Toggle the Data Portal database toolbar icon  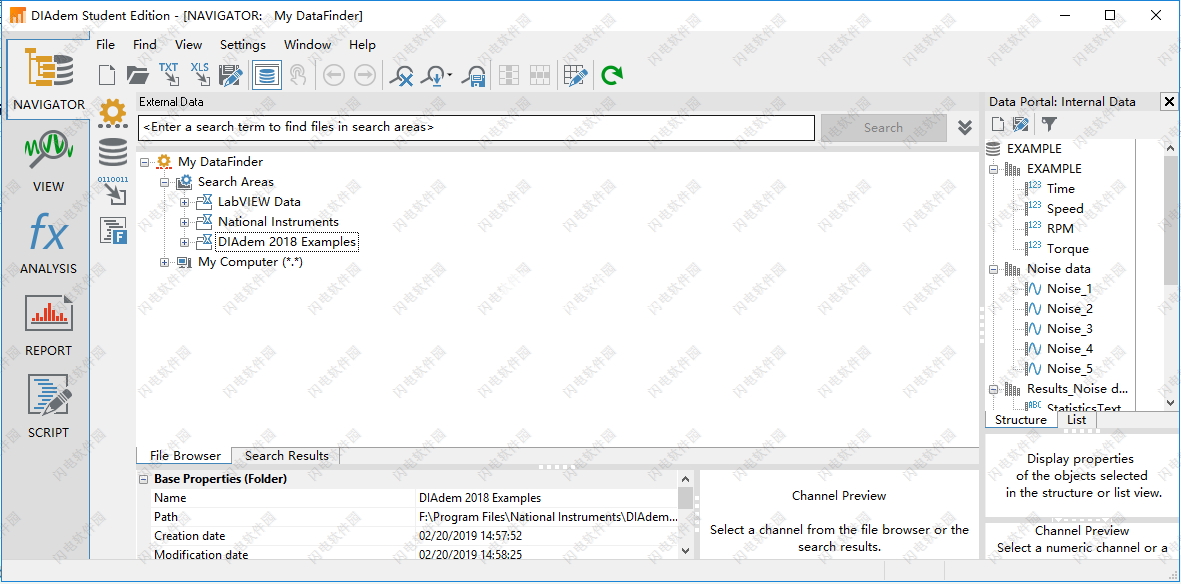click(266, 75)
